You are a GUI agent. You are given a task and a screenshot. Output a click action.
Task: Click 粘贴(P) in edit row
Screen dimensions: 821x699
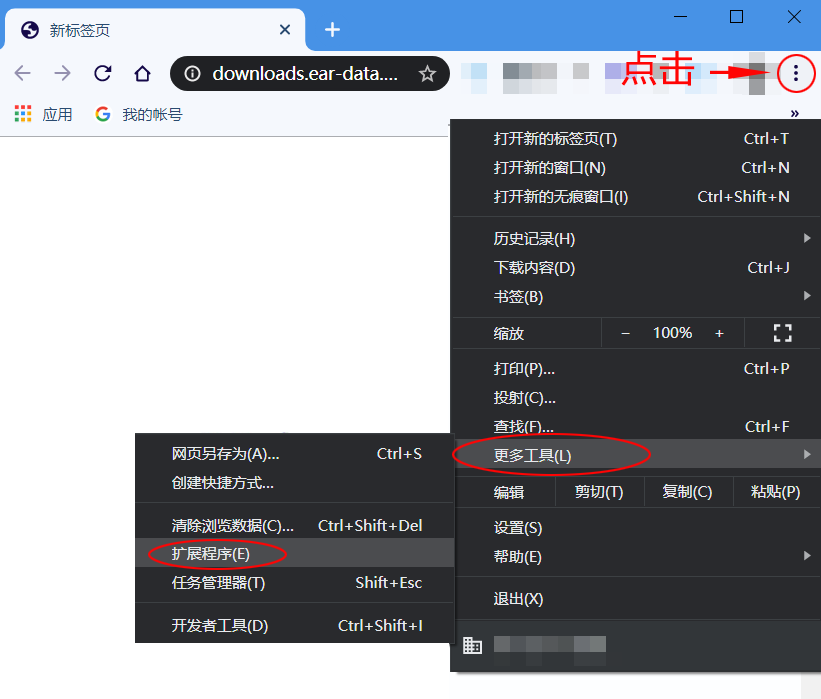pyautogui.click(x=775, y=492)
